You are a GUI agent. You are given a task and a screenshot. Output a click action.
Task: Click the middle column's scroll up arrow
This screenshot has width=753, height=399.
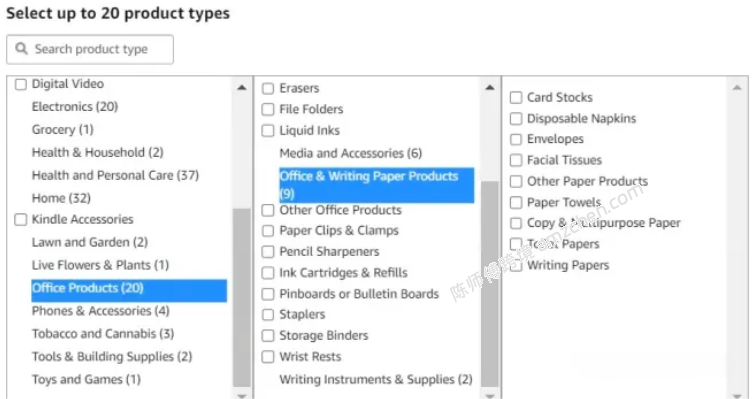tap(489, 87)
